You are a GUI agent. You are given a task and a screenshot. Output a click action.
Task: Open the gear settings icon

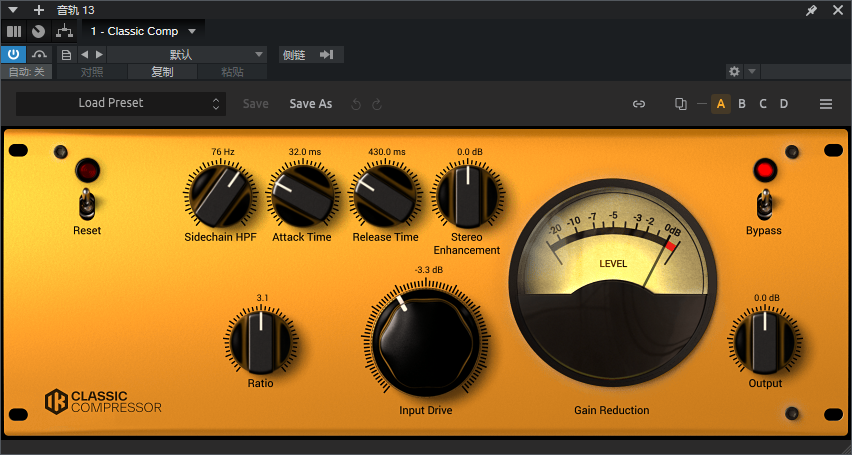tap(735, 71)
